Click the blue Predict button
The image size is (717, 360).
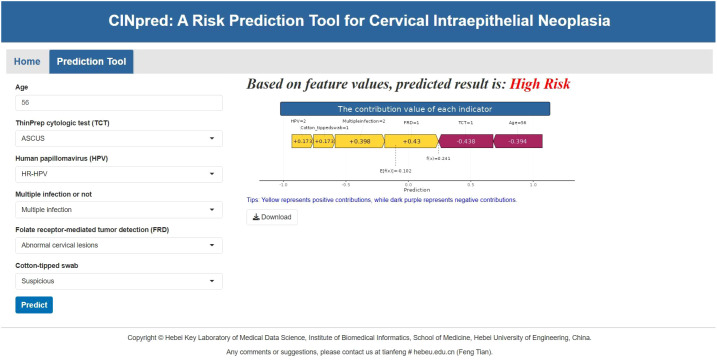click(34, 305)
